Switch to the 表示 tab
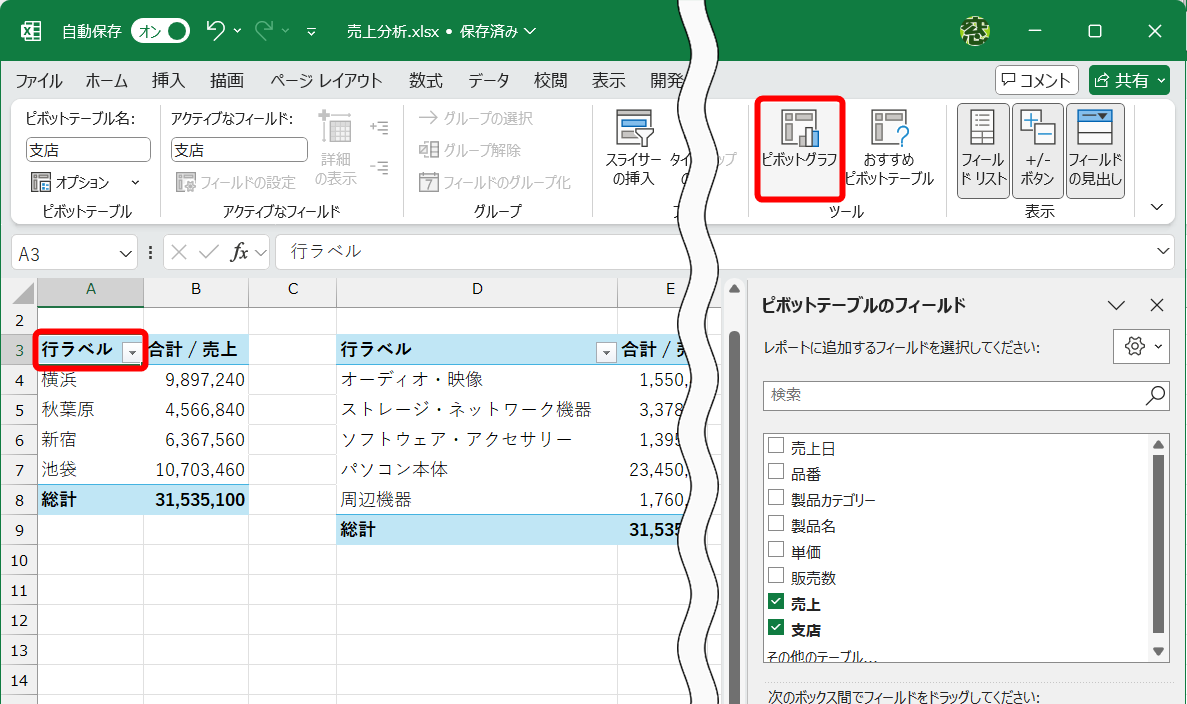Screen dimensions: 1187x704 609,80
